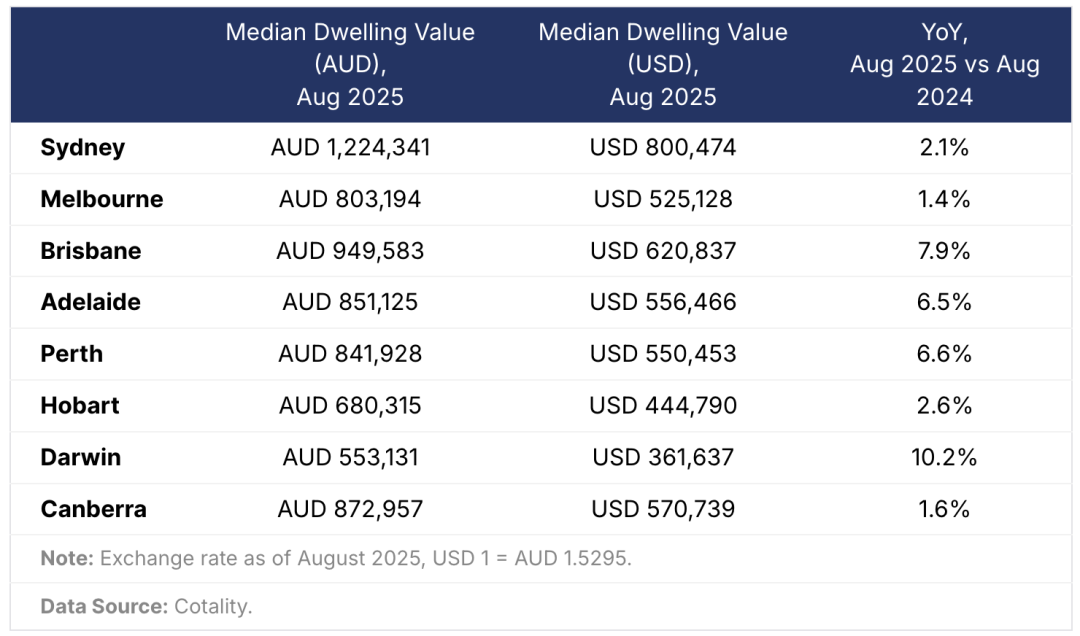The height and width of the screenshot is (636, 1080).
Task: Select Melbourne's USD 525,128 value
Action: (663, 199)
